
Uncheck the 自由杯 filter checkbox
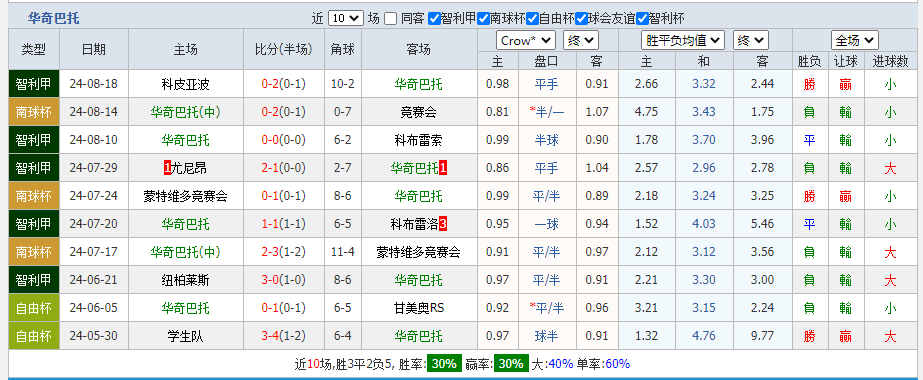click(x=533, y=18)
